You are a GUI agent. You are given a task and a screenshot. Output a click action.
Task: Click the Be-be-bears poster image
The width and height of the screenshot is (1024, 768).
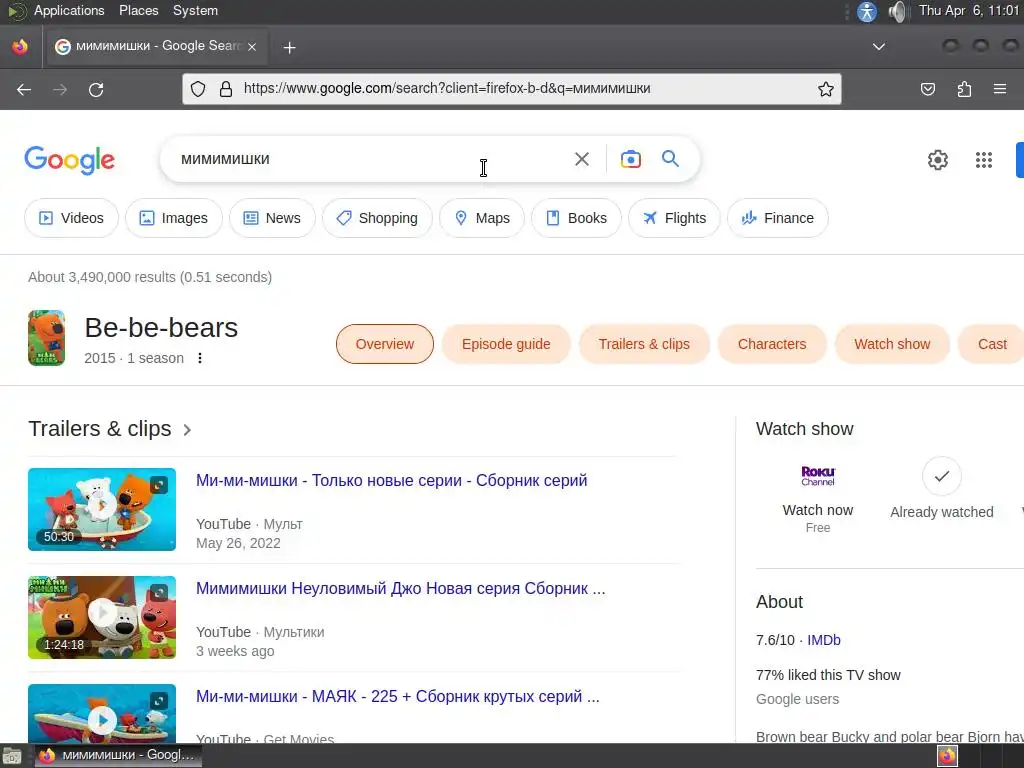(46, 338)
